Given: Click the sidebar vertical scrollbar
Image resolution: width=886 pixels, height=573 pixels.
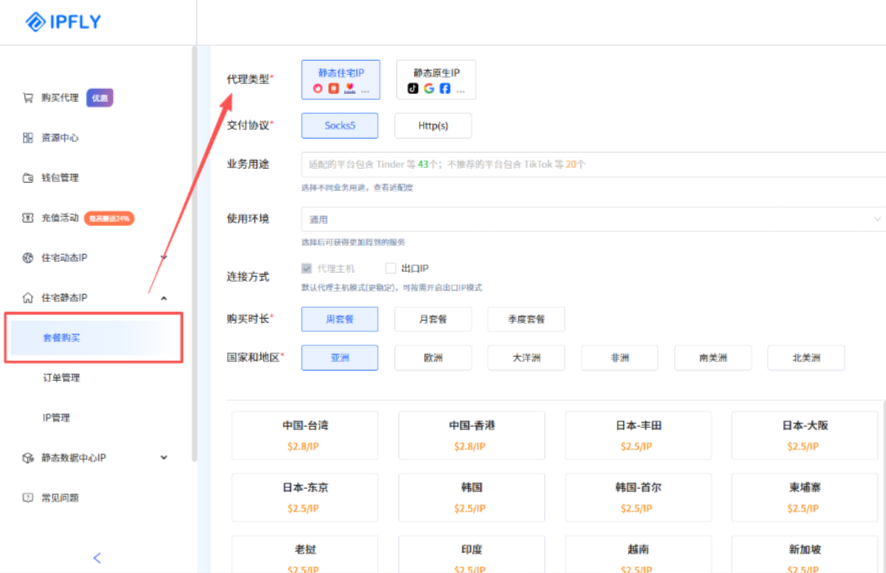Looking at the screenshot, I should pyautogui.click(x=194, y=254).
